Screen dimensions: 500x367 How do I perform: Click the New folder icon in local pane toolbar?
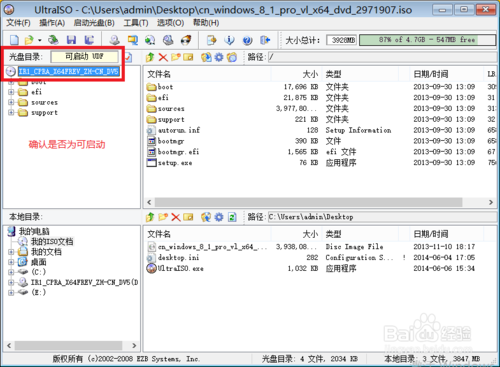[163, 217]
